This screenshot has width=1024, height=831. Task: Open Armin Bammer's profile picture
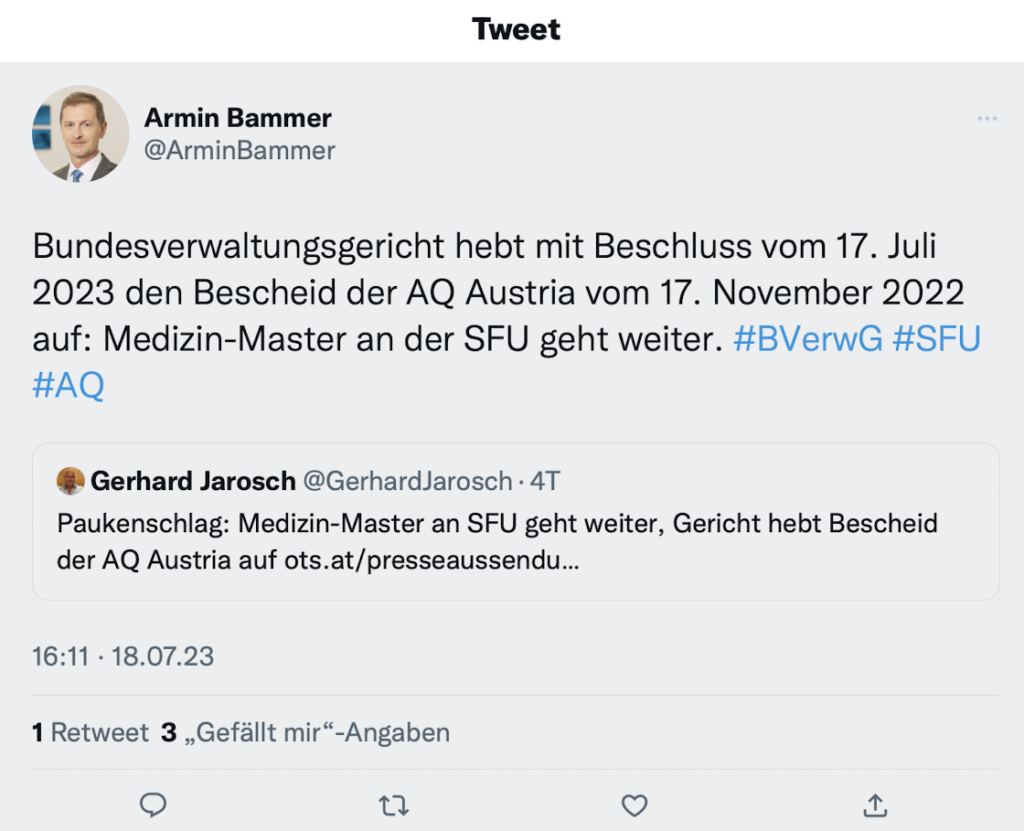(x=81, y=134)
